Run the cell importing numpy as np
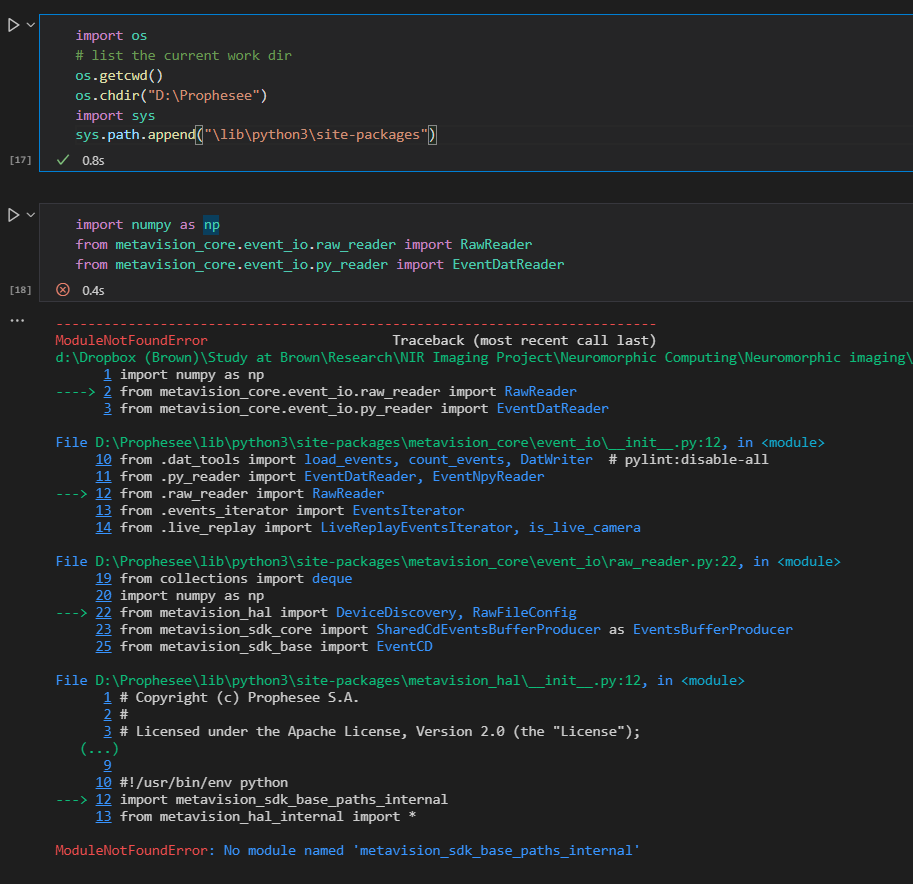This screenshot has width=913, height=884. [x=13, y=215]
